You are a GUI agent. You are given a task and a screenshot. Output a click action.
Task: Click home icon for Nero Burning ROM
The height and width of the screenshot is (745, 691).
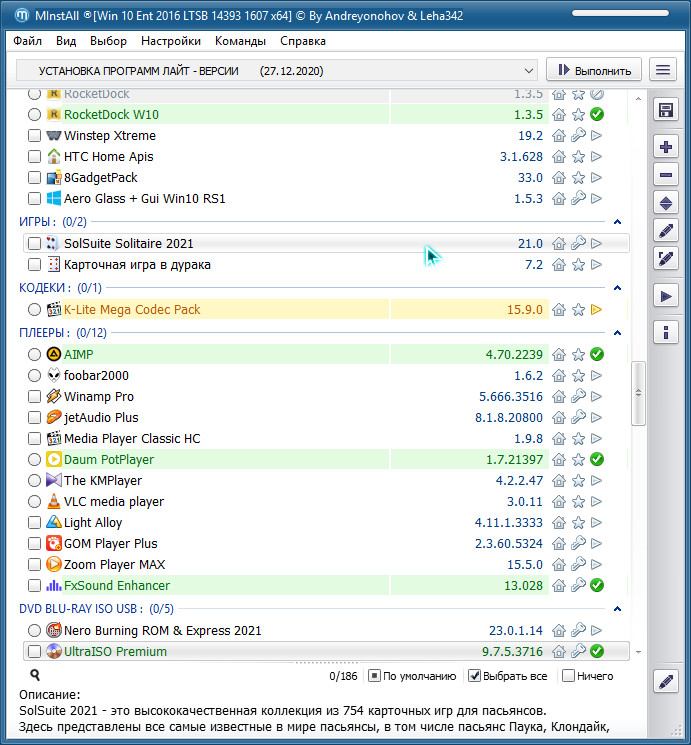559,630
